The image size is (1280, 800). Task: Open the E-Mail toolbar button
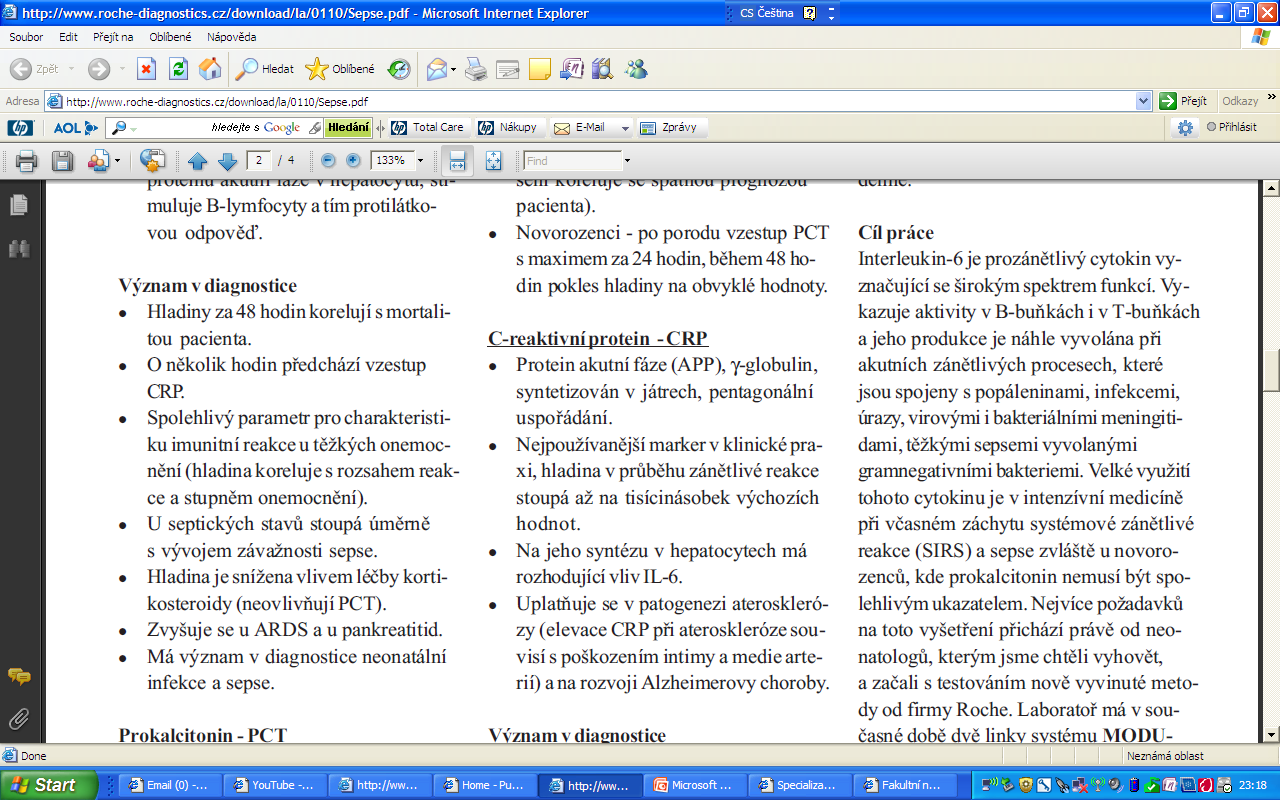(581, 128)
